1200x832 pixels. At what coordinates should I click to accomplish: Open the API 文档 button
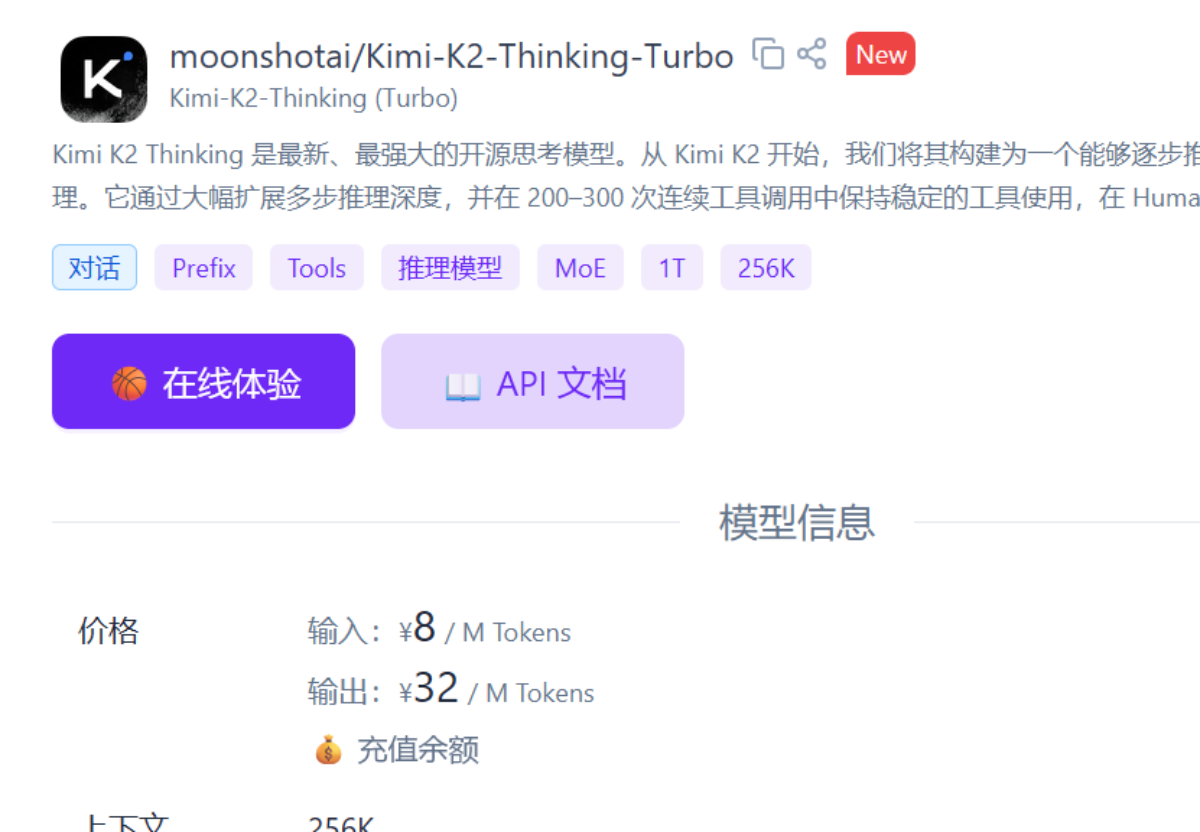tap(533, 382)
